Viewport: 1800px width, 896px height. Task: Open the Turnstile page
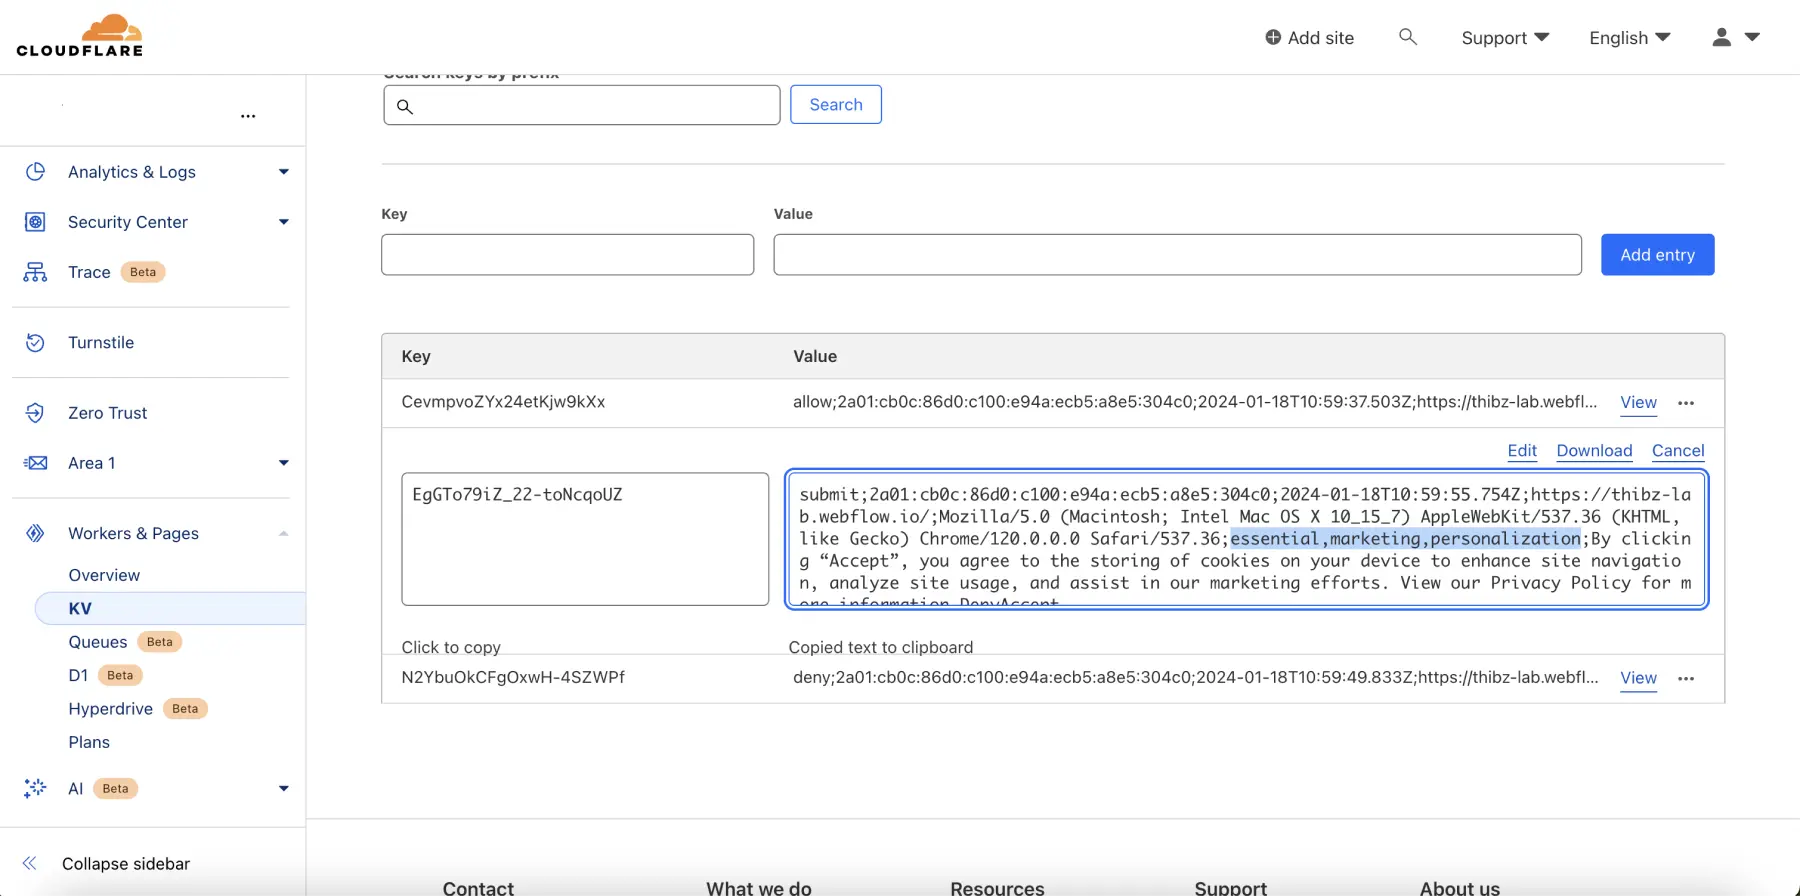[x=101, y=343]
